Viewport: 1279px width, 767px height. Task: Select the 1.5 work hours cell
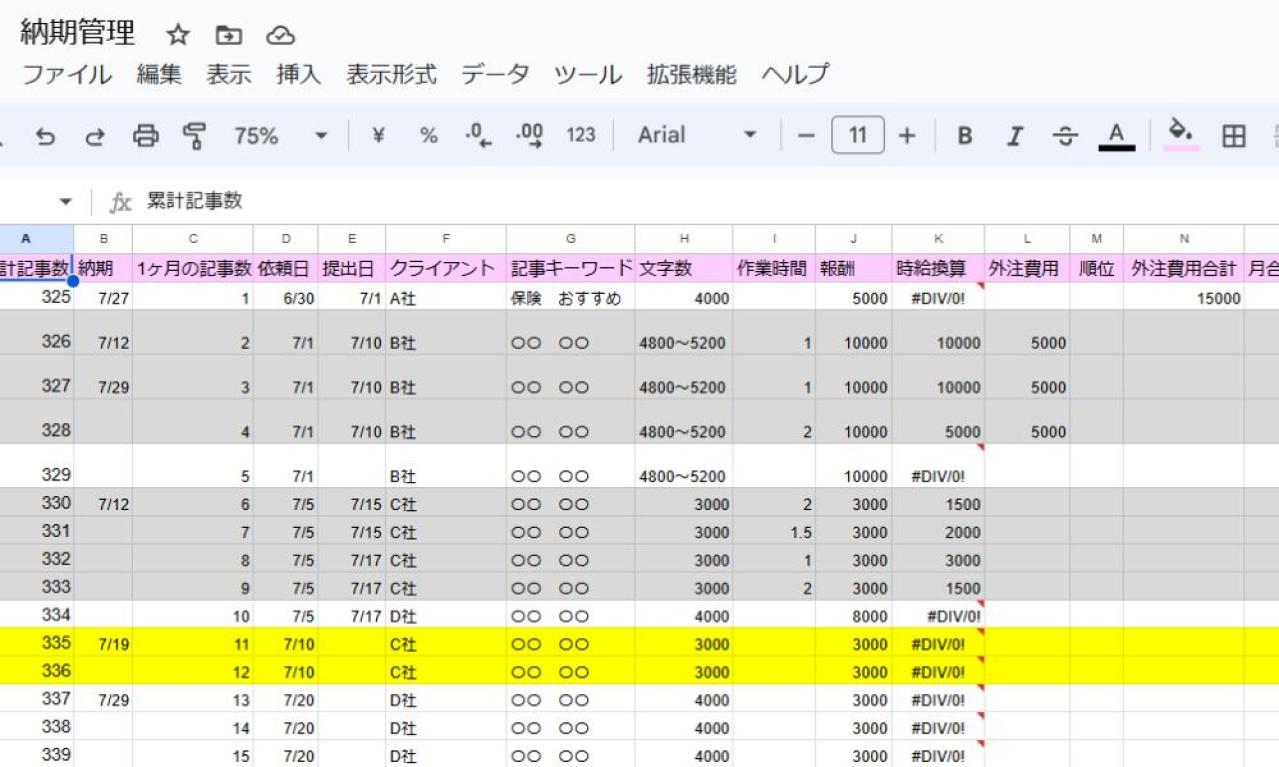tap(774, 533)
